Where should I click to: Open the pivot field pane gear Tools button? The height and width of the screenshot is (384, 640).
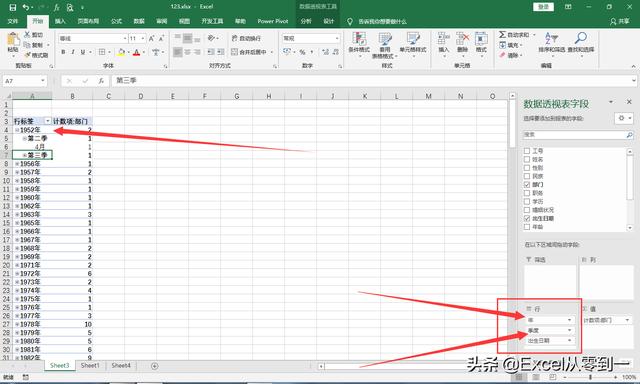coord(624,118)
